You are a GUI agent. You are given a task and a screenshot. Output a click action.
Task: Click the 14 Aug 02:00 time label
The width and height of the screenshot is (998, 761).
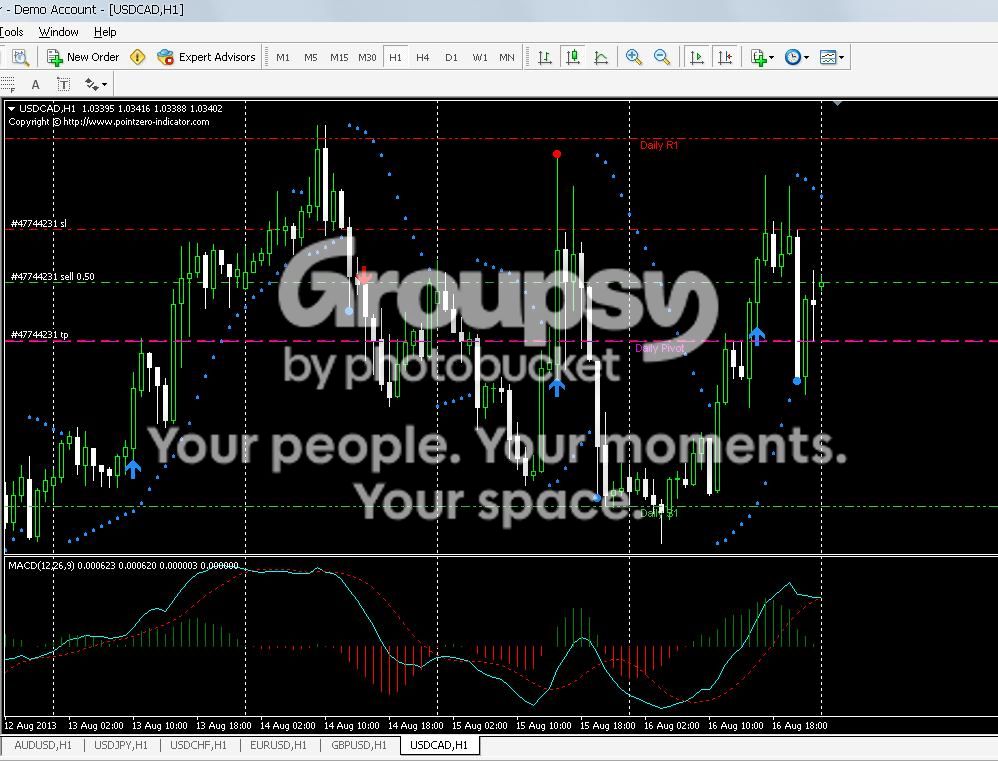(x=288, y=725)
